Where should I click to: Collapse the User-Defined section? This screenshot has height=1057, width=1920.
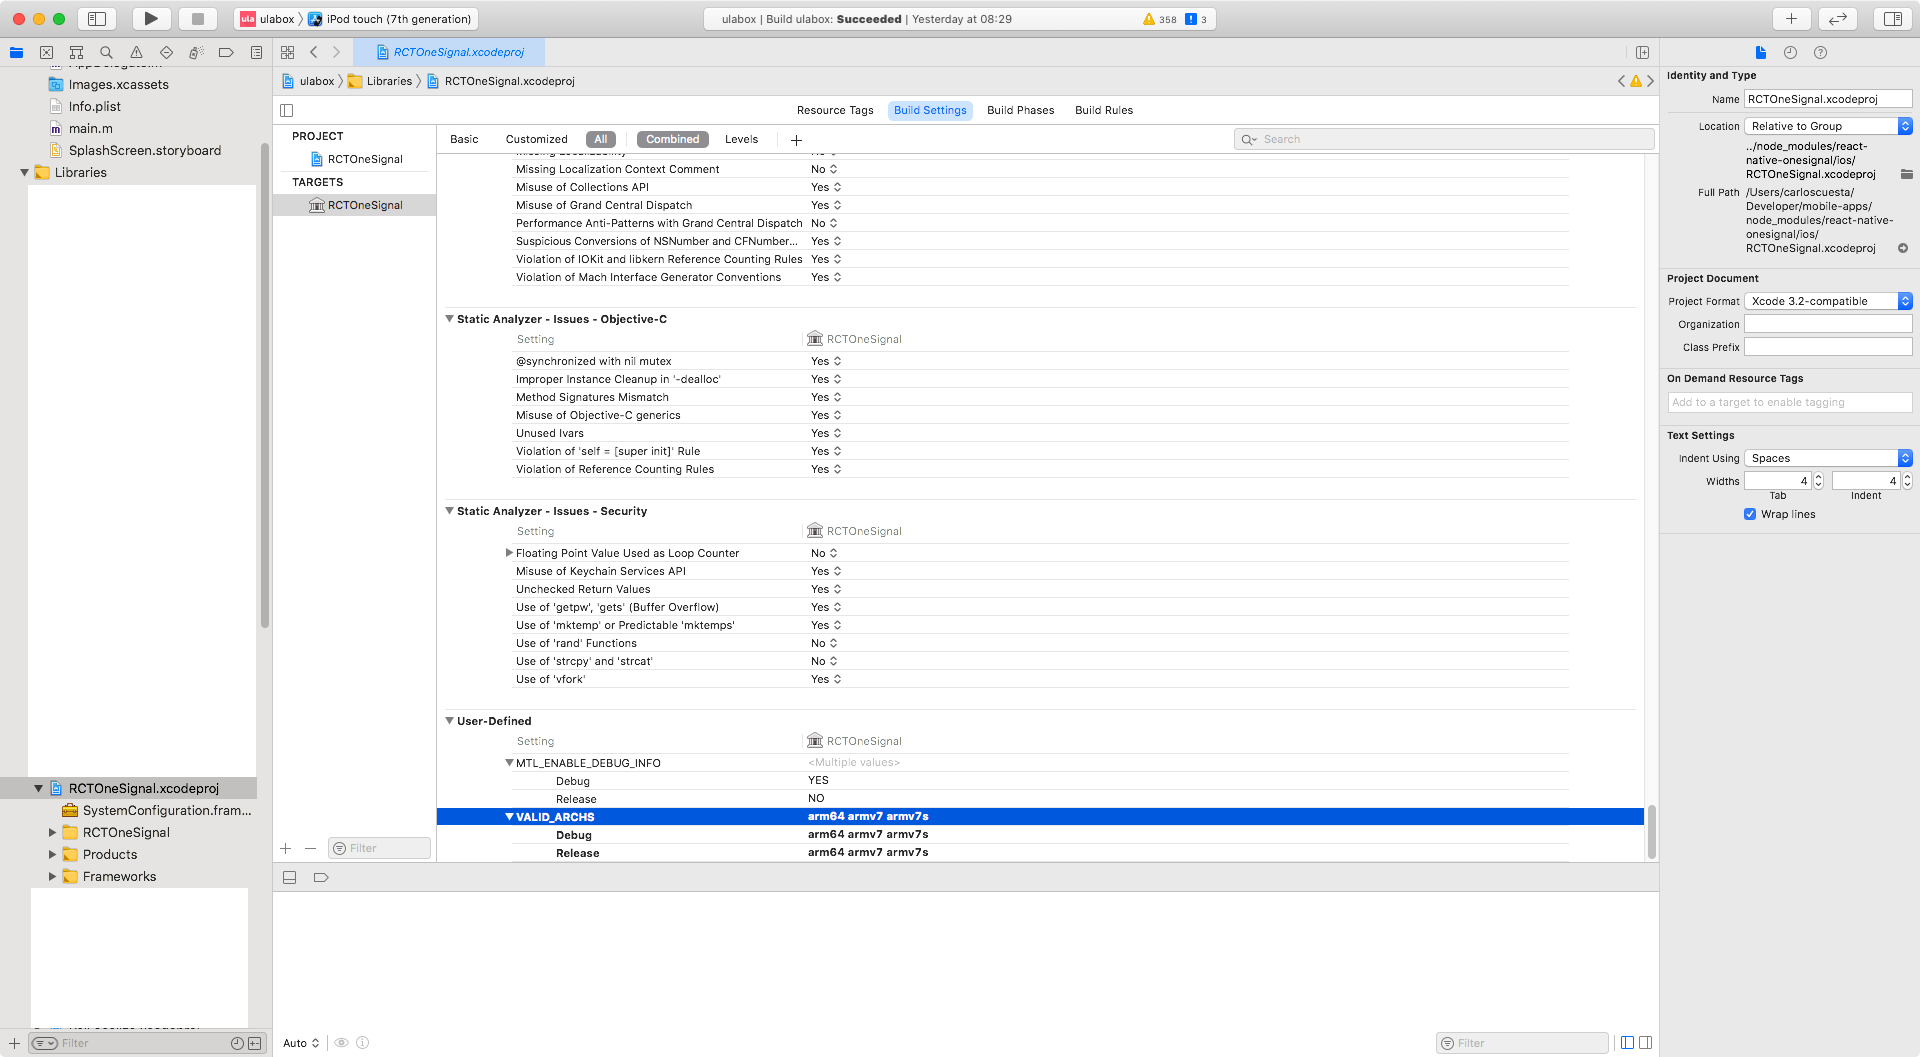coord(449,721)
